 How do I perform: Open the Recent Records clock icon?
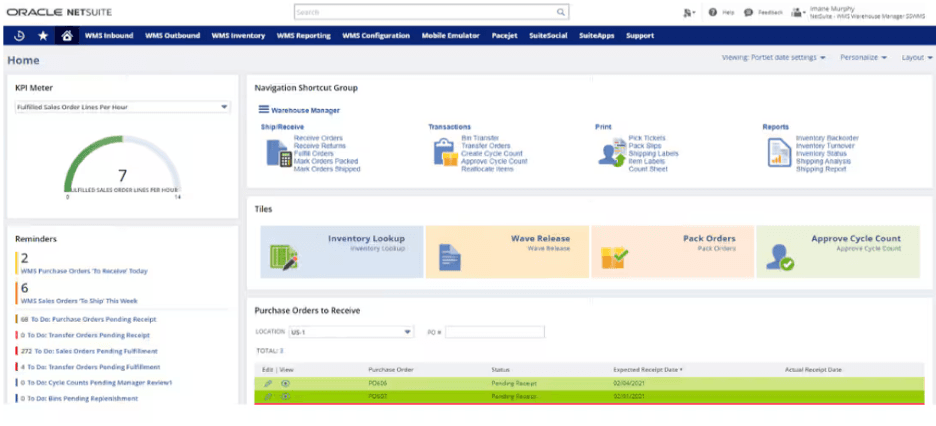(x=20, y=35)
